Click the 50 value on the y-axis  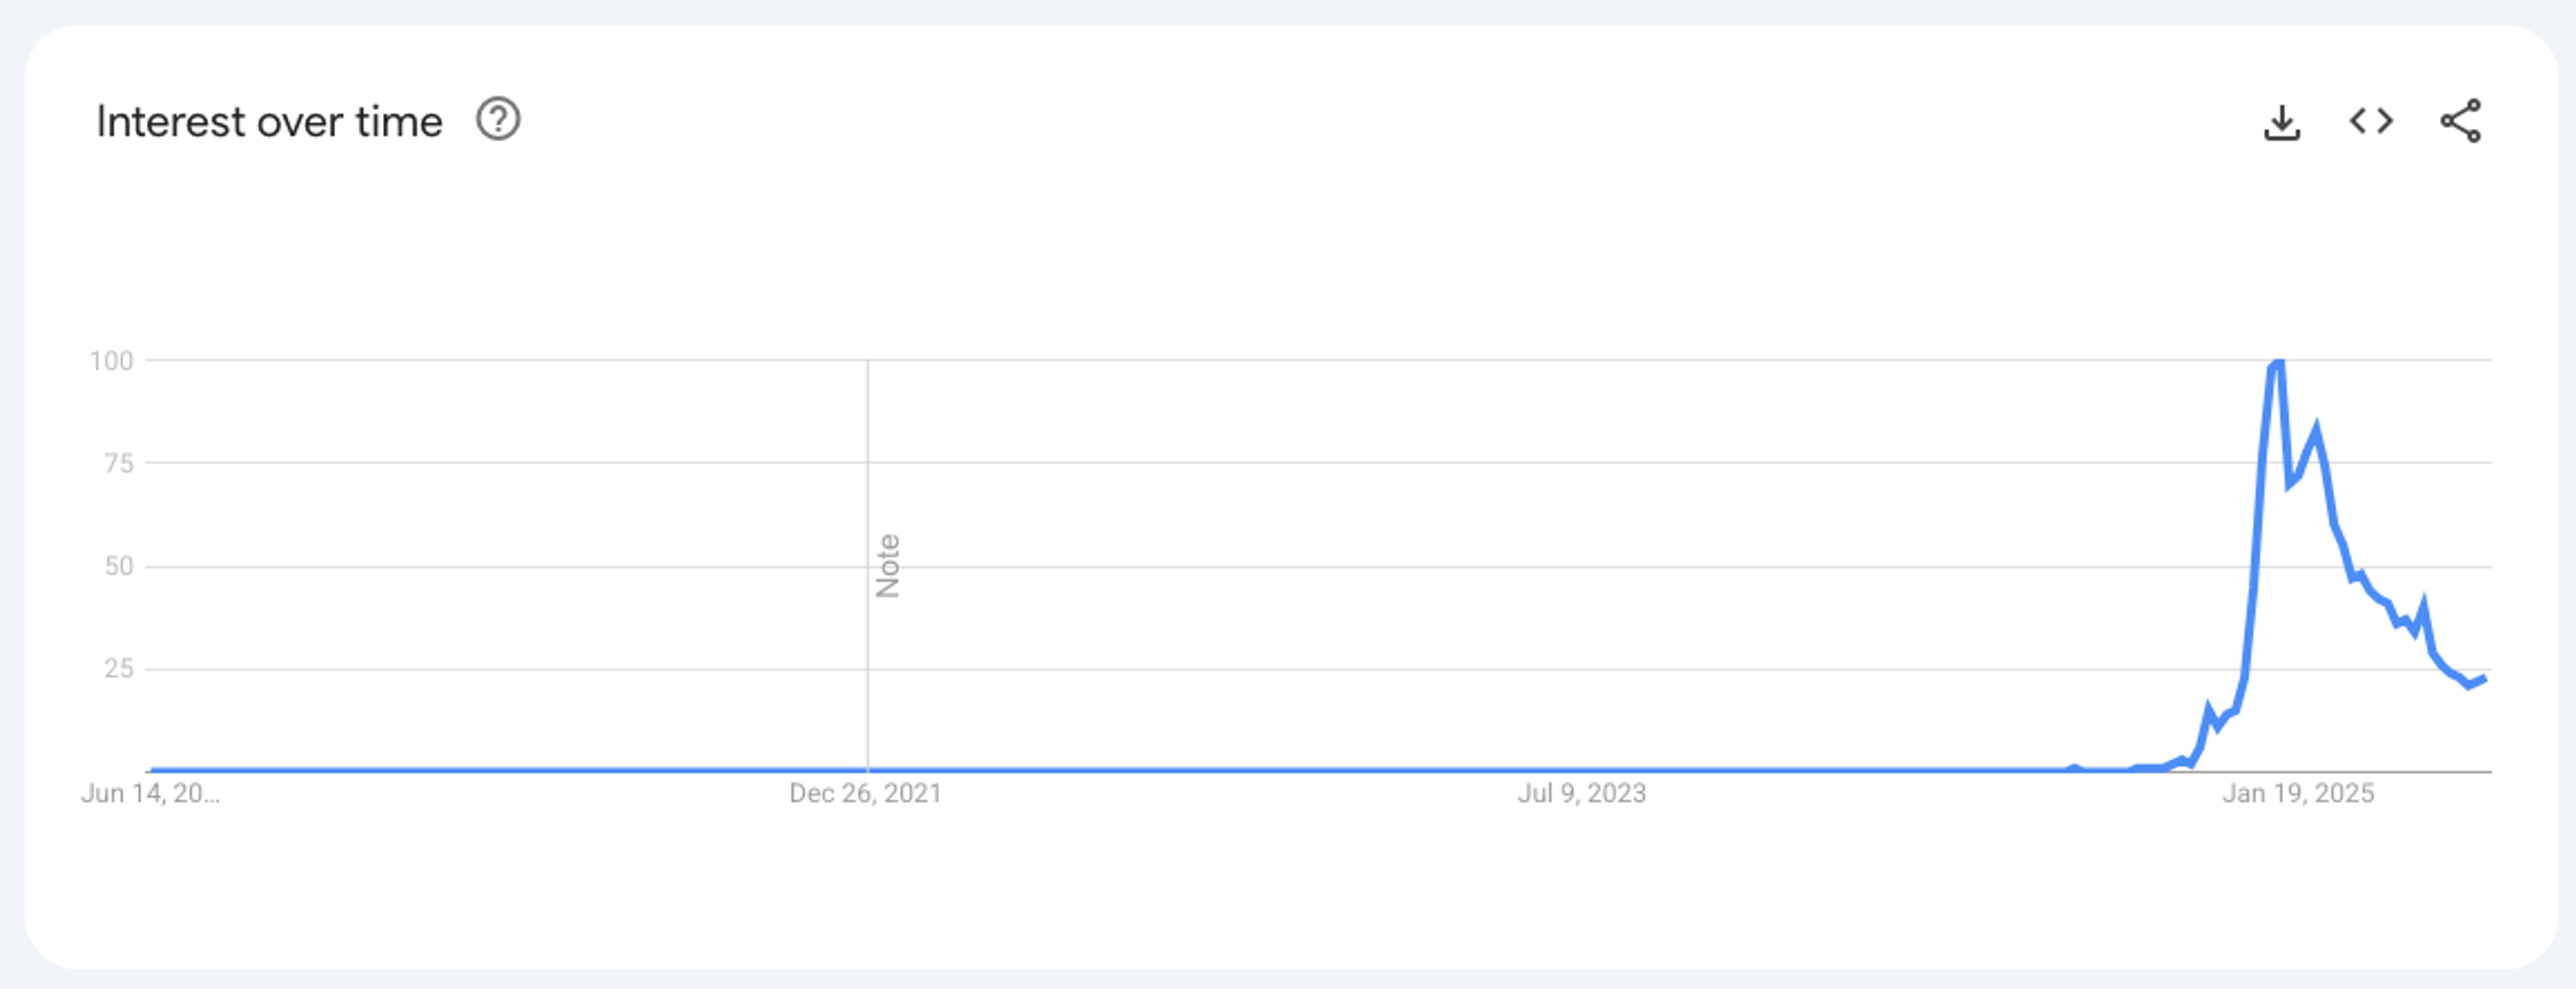pyautogui.click(x=118, y=566)
